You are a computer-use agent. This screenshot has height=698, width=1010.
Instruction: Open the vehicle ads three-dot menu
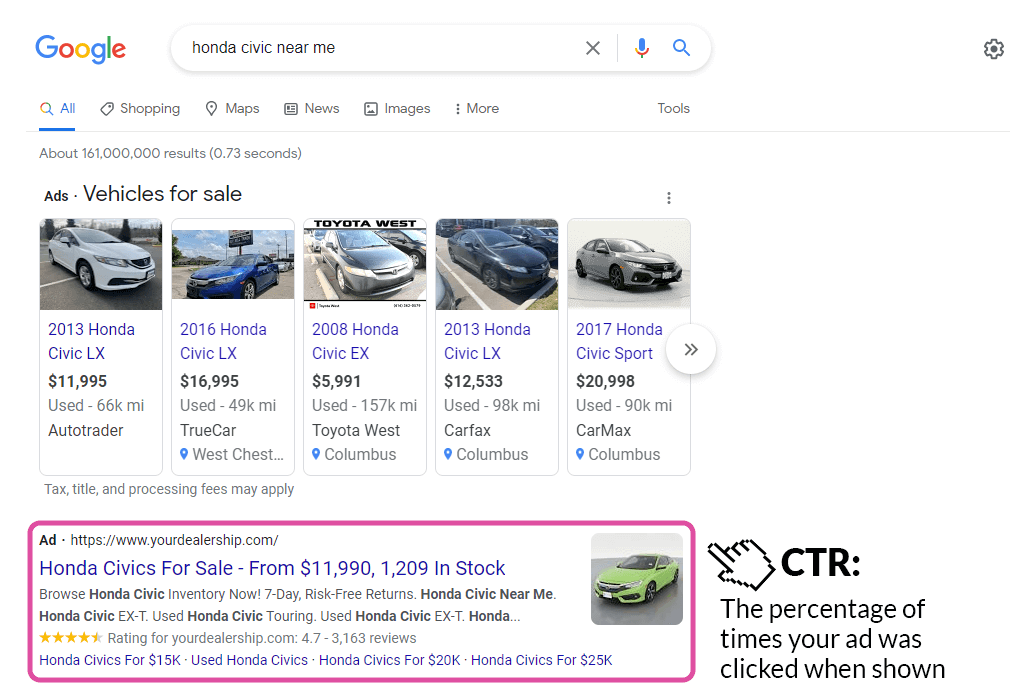pyautogui.click(x=669, y=198)
